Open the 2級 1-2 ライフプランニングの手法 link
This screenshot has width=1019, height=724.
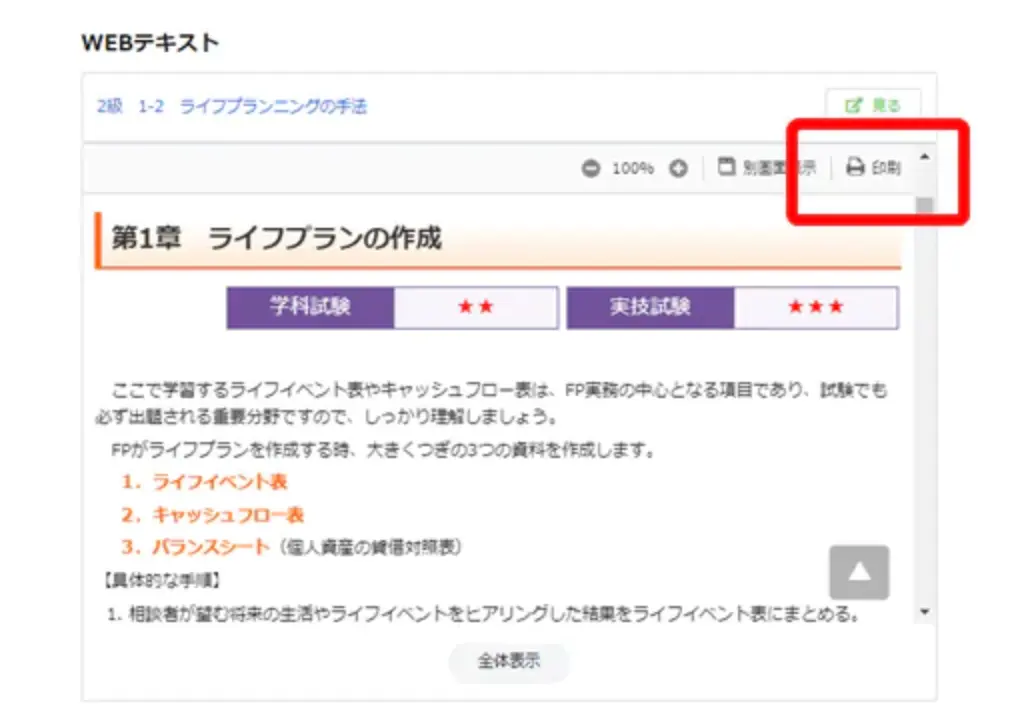(232, 106)
